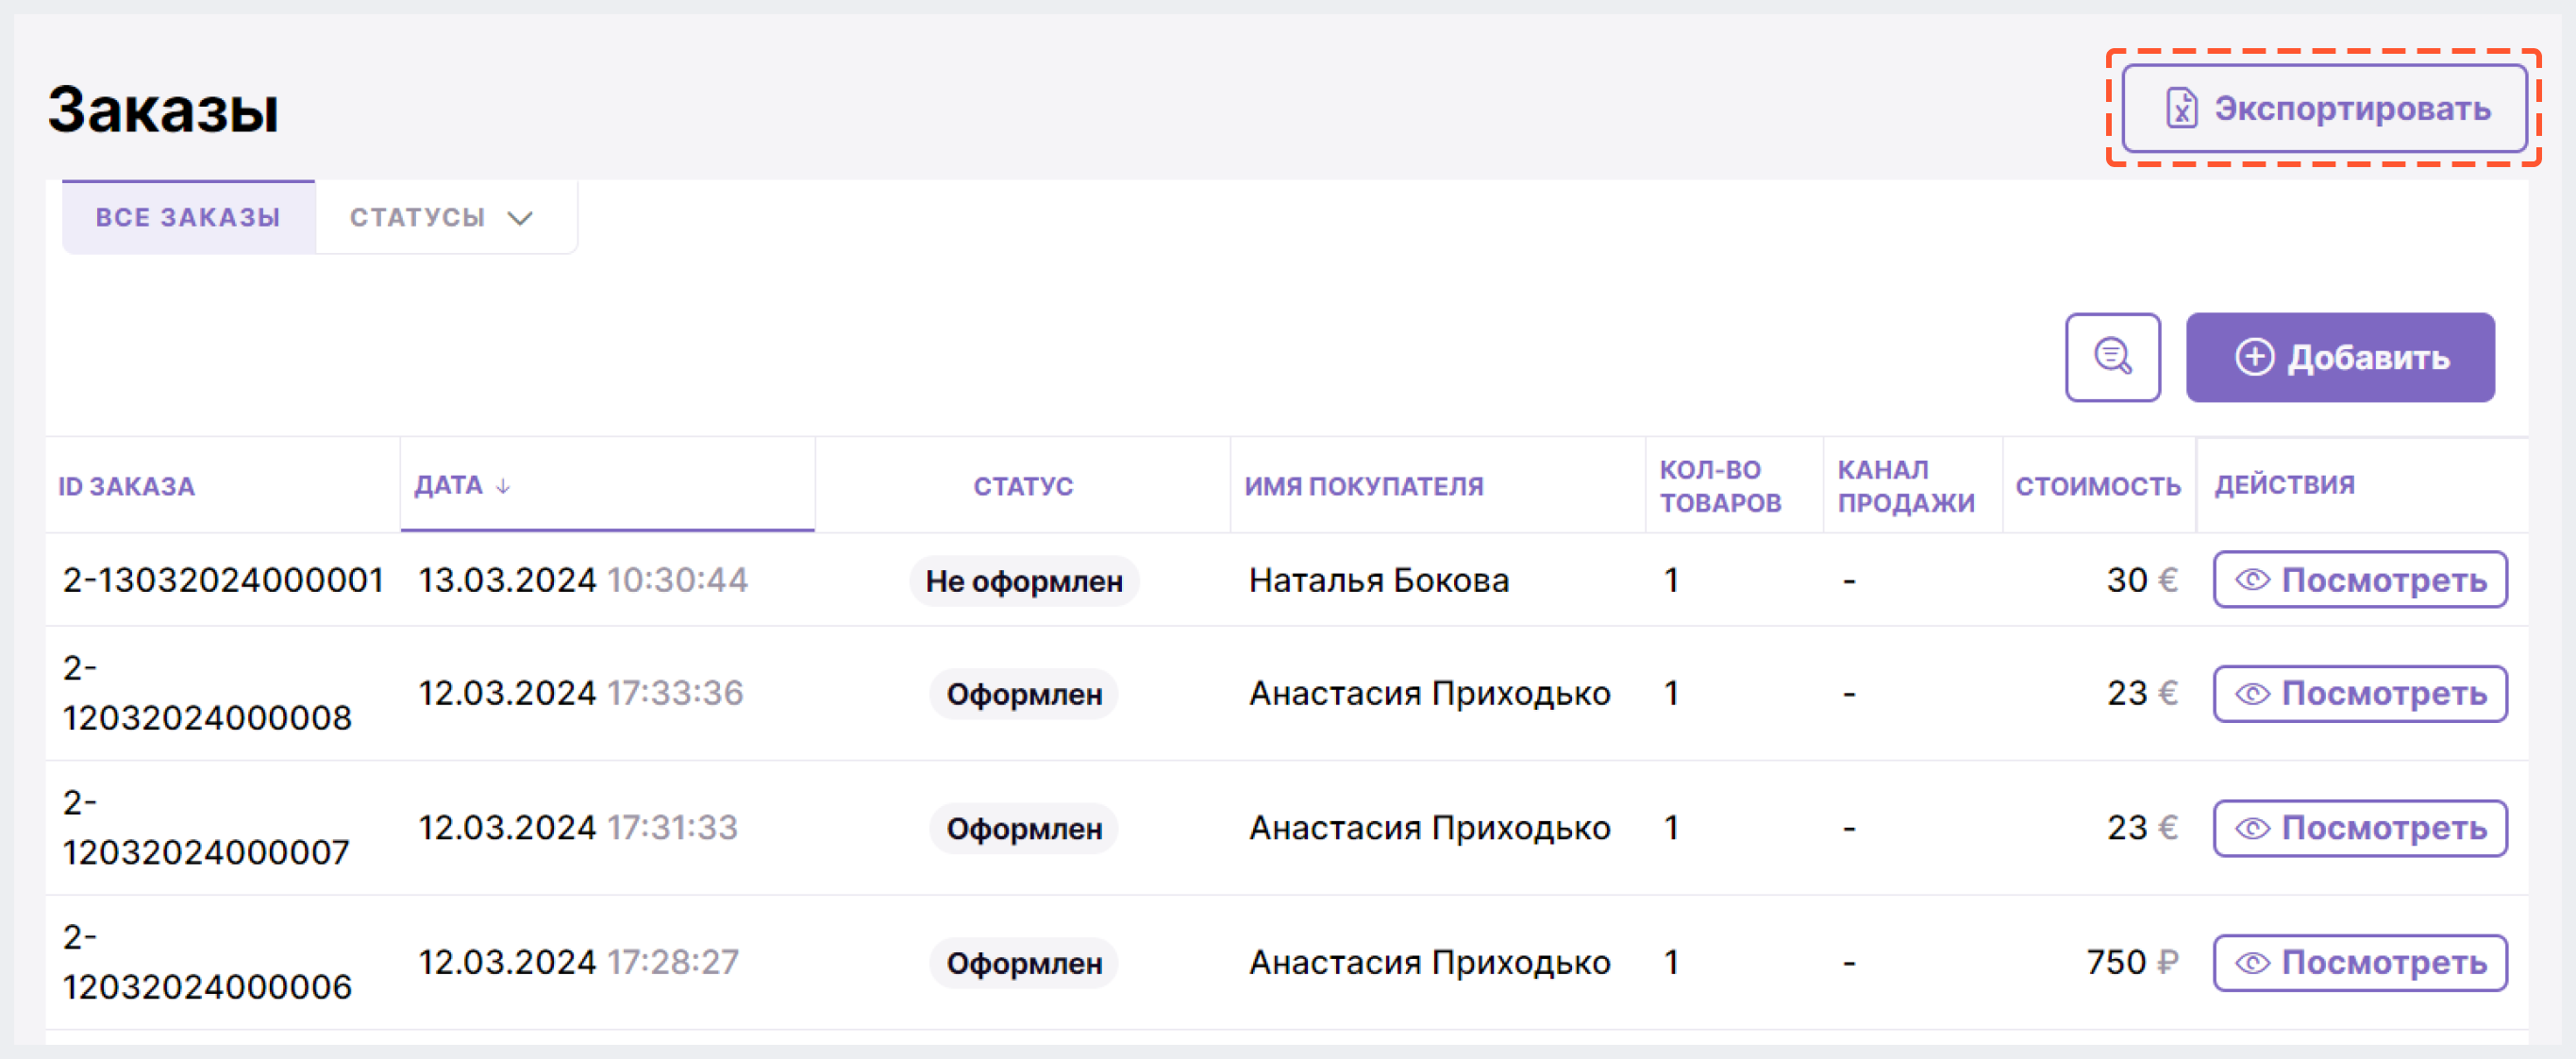Click the Экспортировать export button
The image size is (2576, 1059).
(2324, 108)
